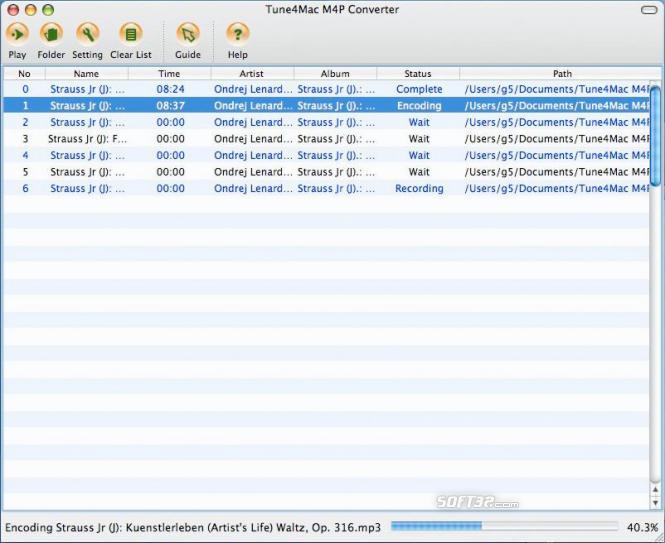665x543 pixels.
Task: Click the Album cell in row 5
Action: click(x=336, y=172)
